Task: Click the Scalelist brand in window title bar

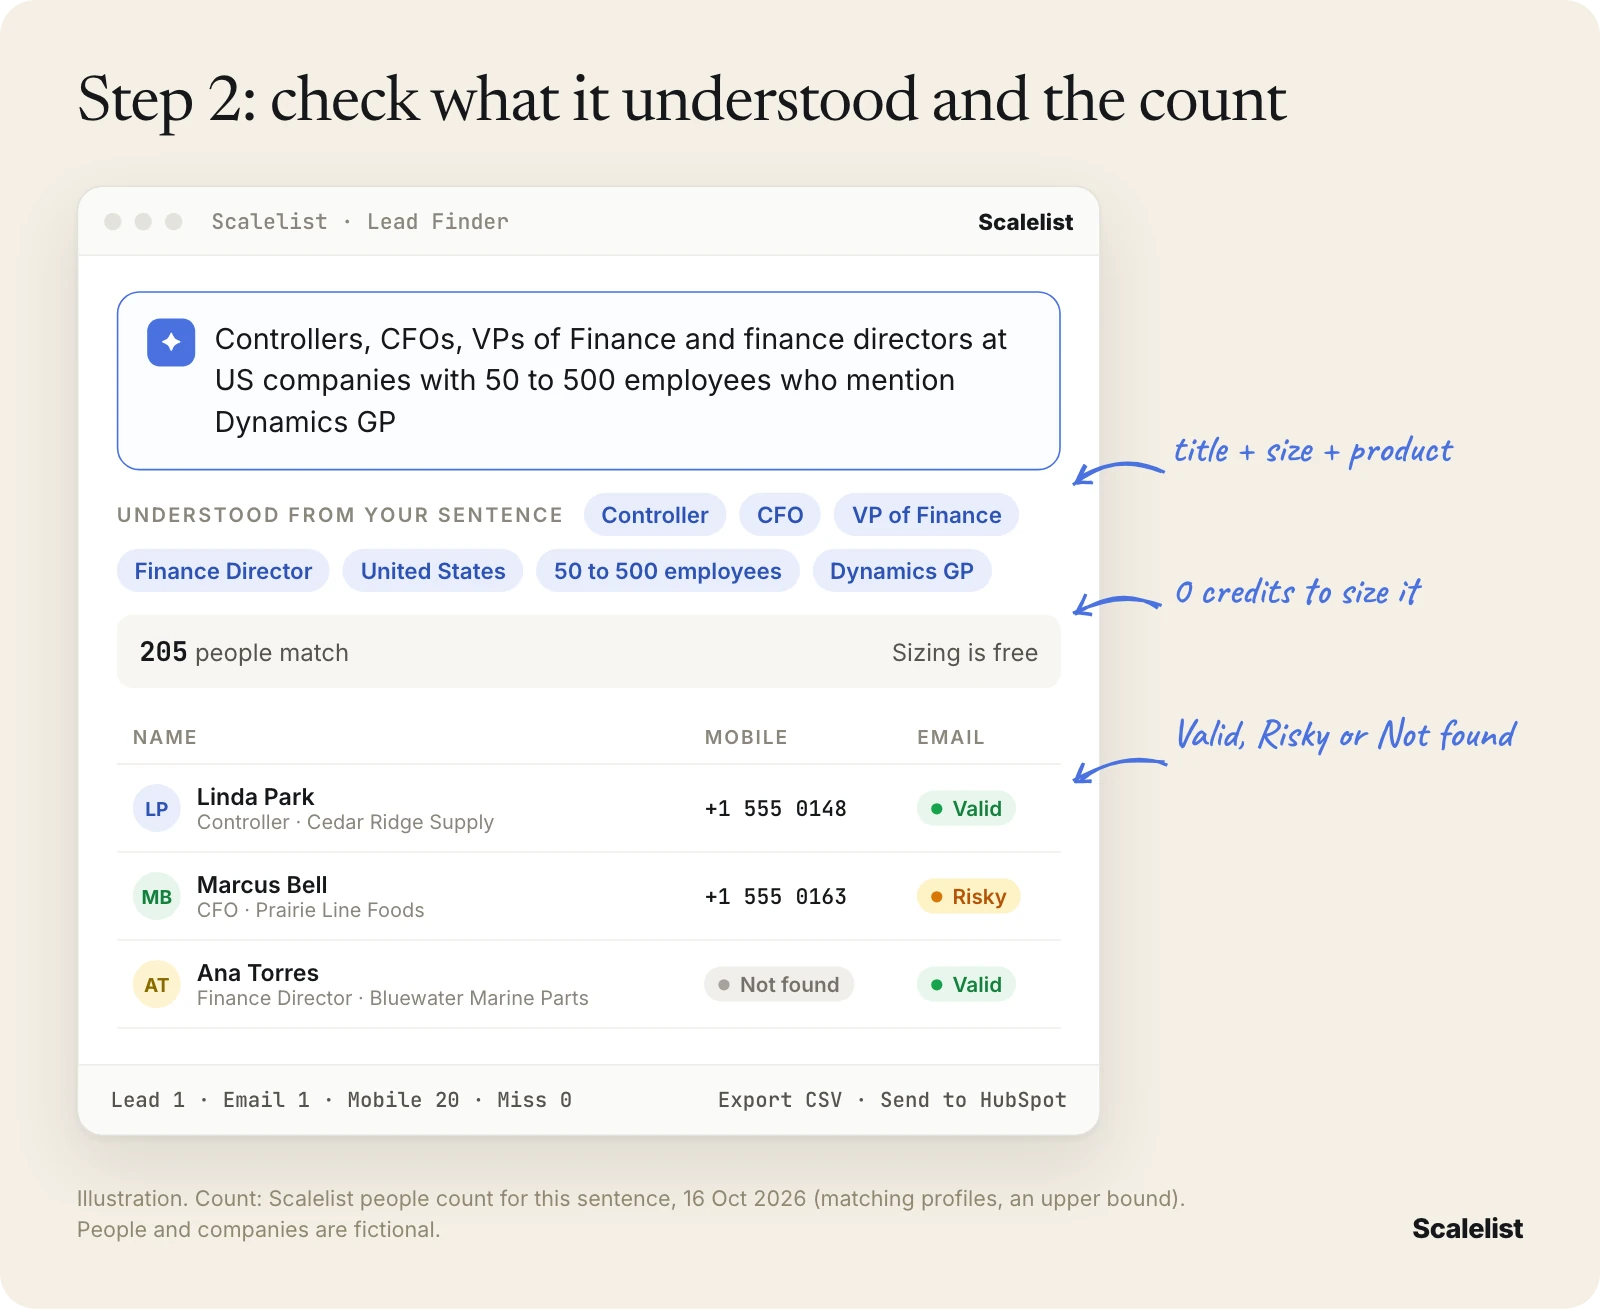Action: pos(1025,222)
